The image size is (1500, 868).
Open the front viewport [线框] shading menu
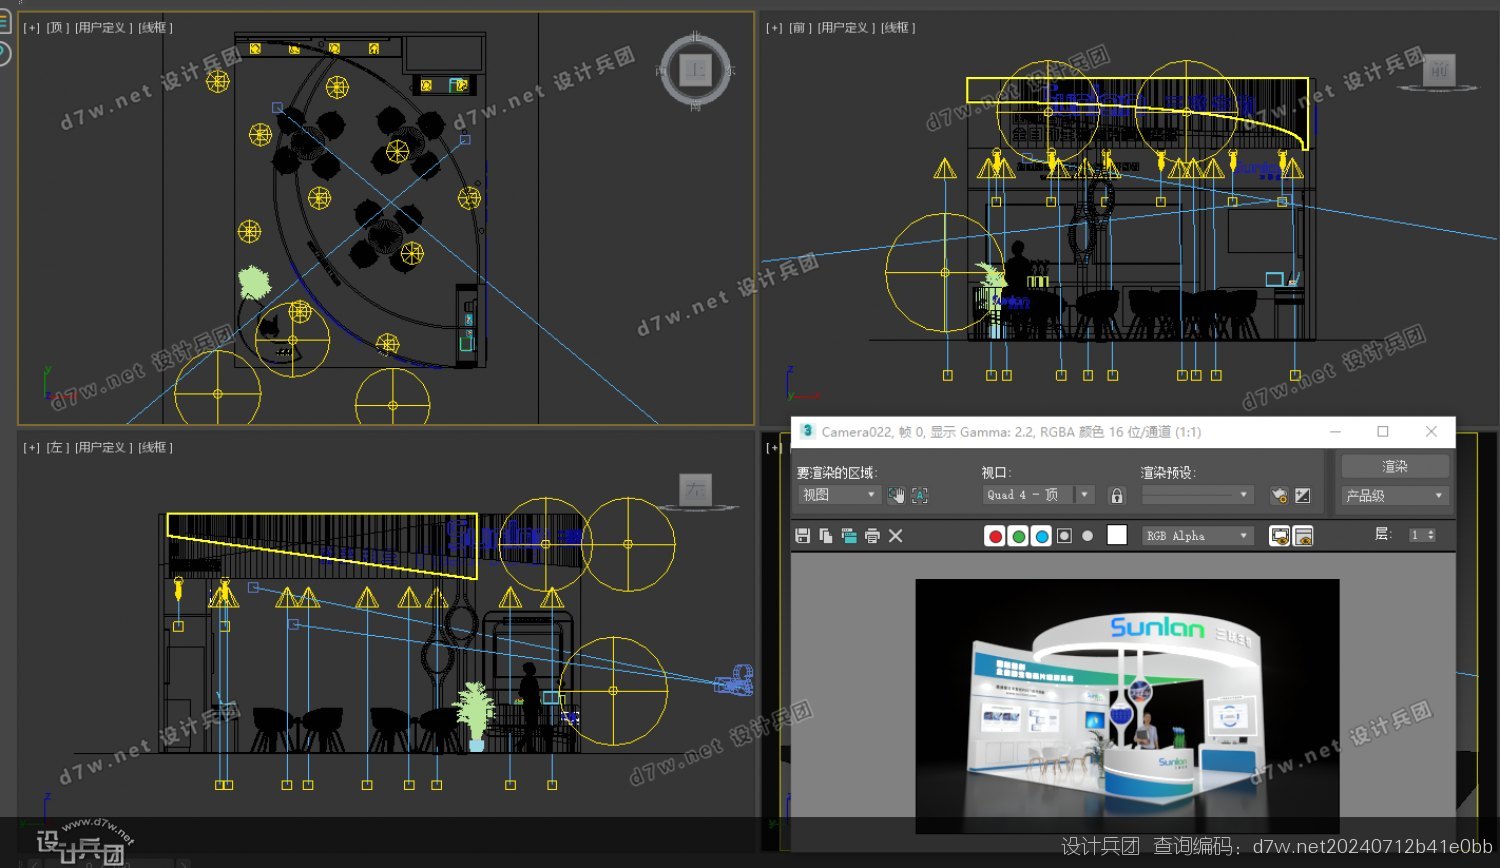[898, 28]
